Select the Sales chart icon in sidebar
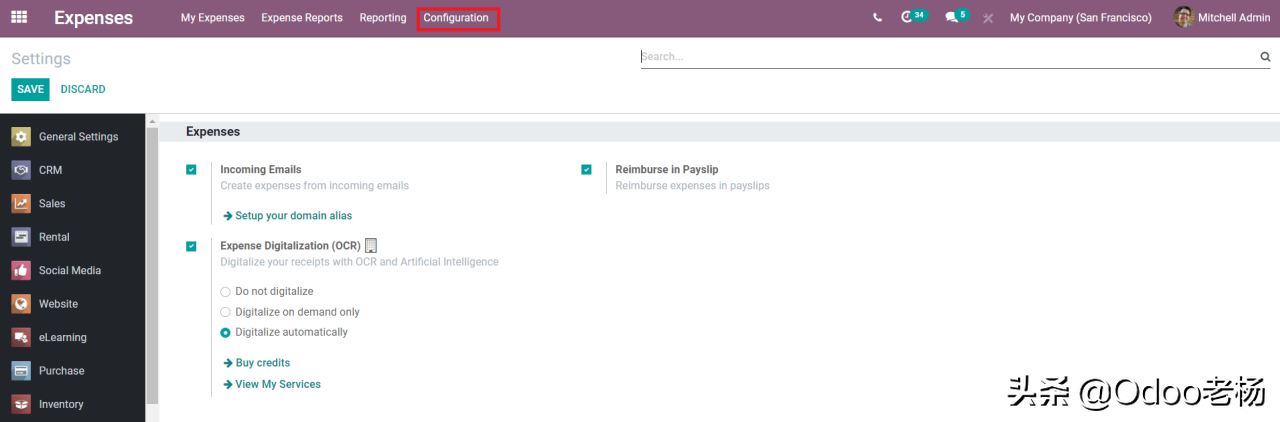 tap(21, 203)
